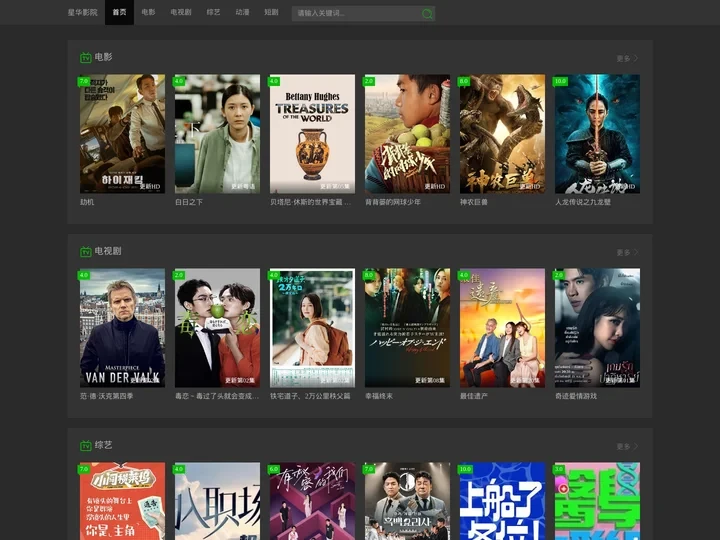Expand more via chevron in 电视剧 section

click(636, 253)
